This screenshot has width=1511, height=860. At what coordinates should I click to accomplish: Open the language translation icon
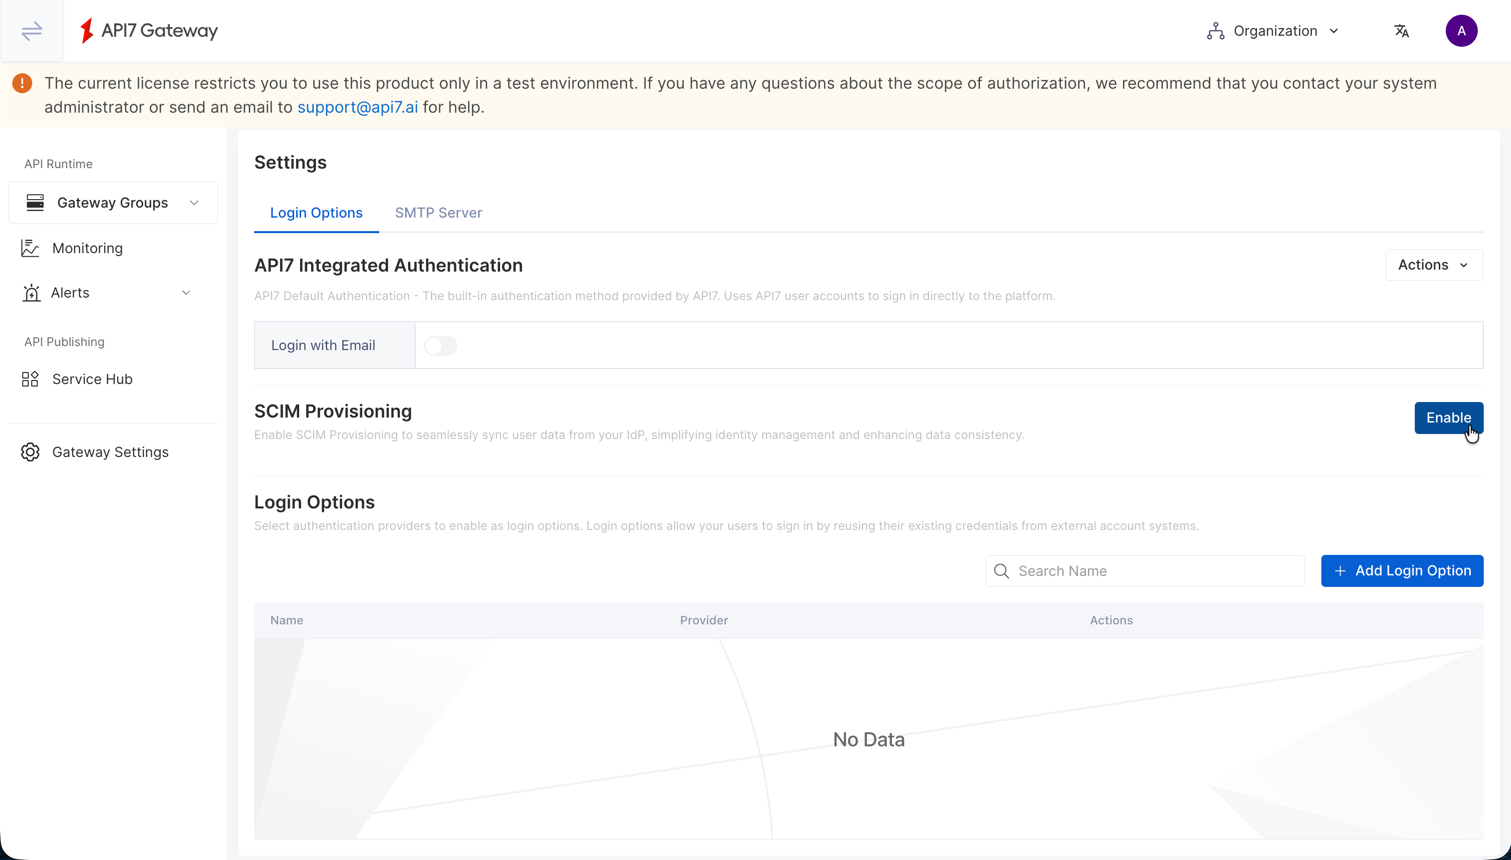coord(1401,31)
